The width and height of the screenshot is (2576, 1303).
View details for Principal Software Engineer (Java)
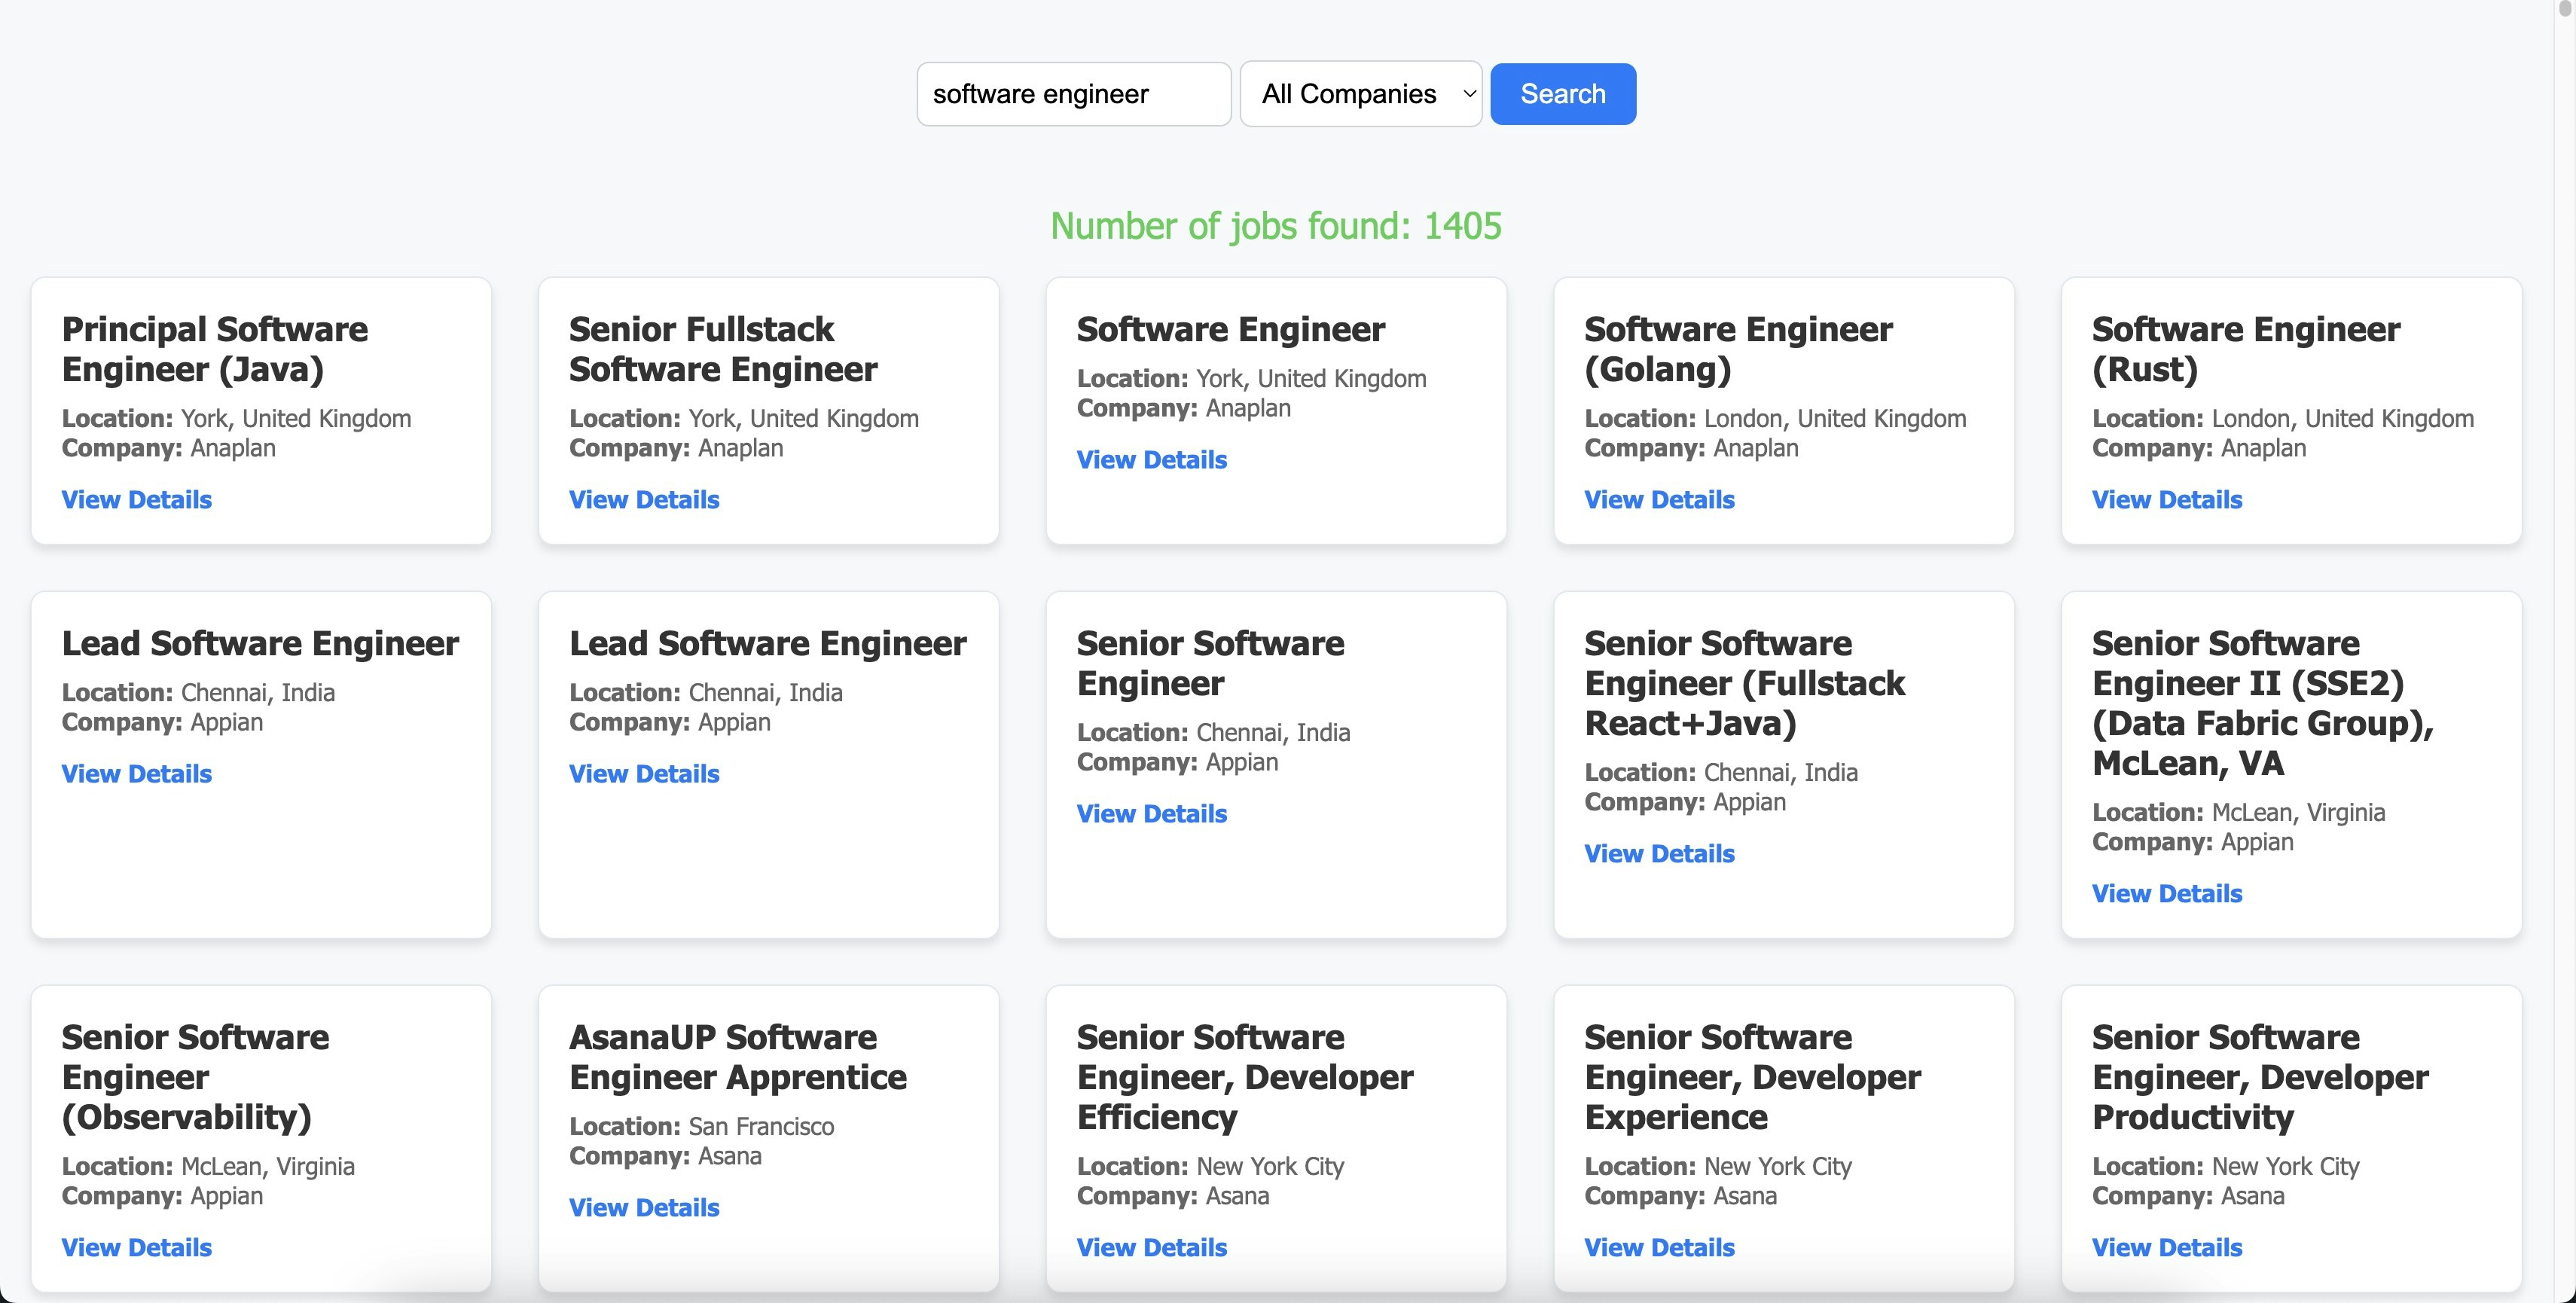click(x=137, y=499)
